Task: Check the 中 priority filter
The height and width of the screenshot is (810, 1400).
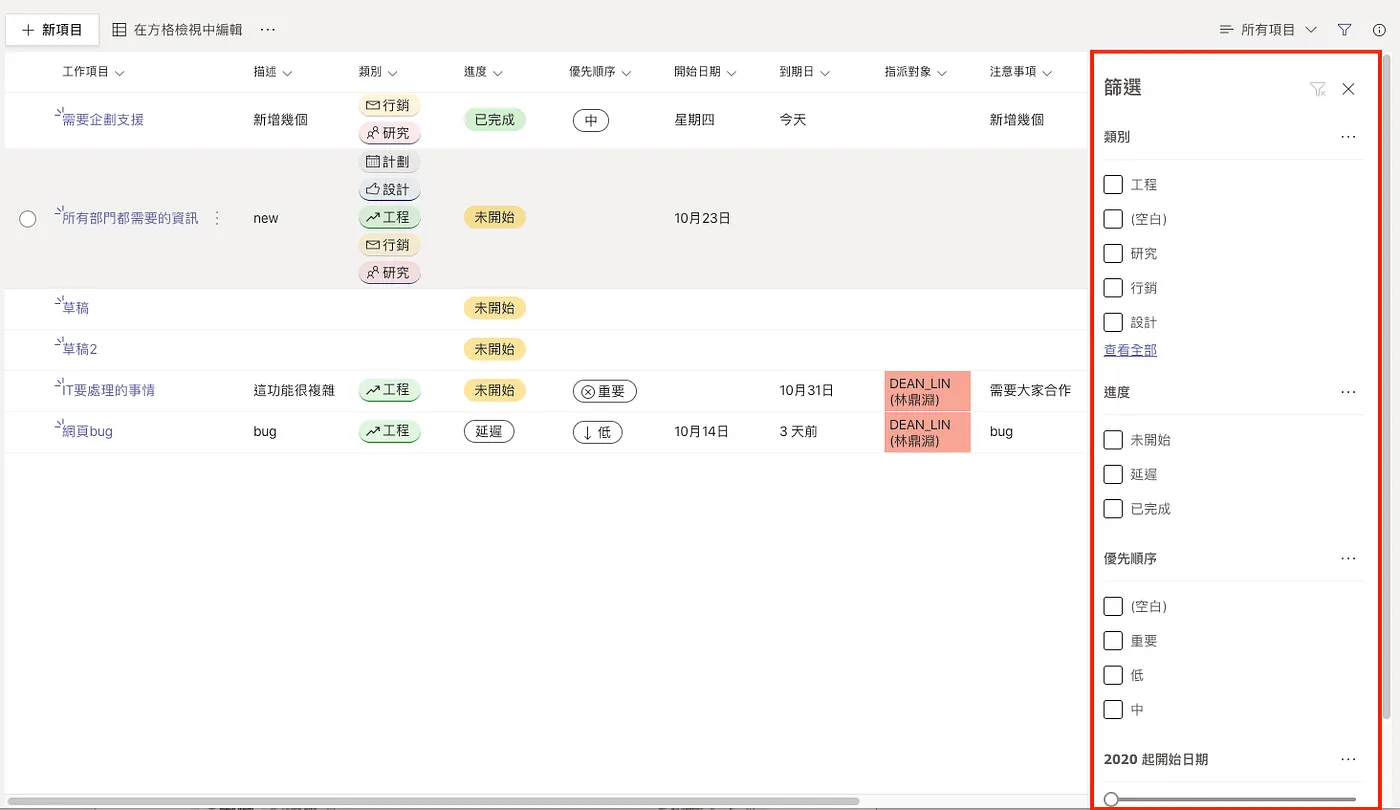Action: pos(1113,710)
